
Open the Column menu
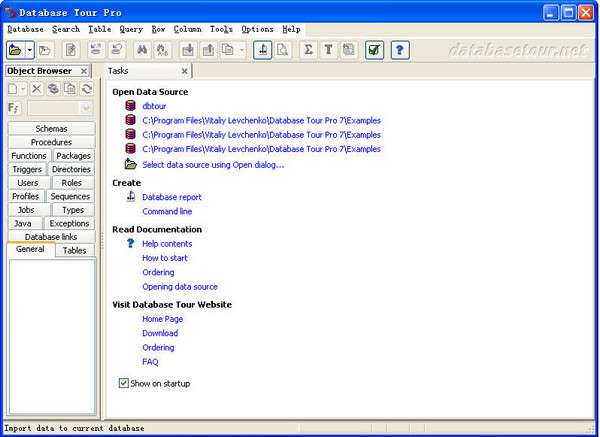(188, 29)
